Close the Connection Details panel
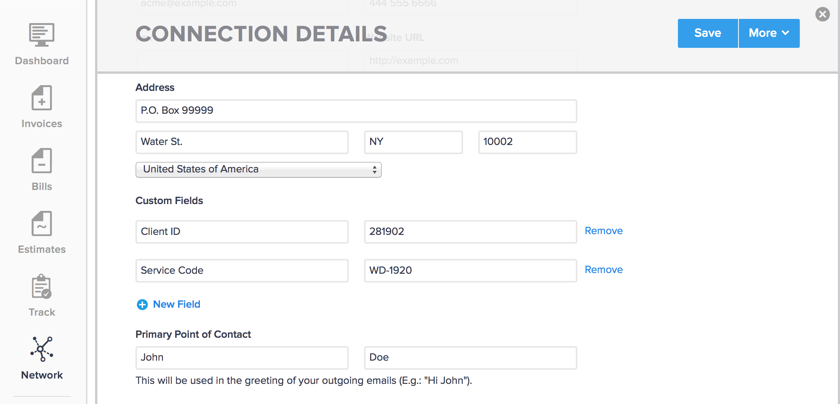 (x=822, y=14)
